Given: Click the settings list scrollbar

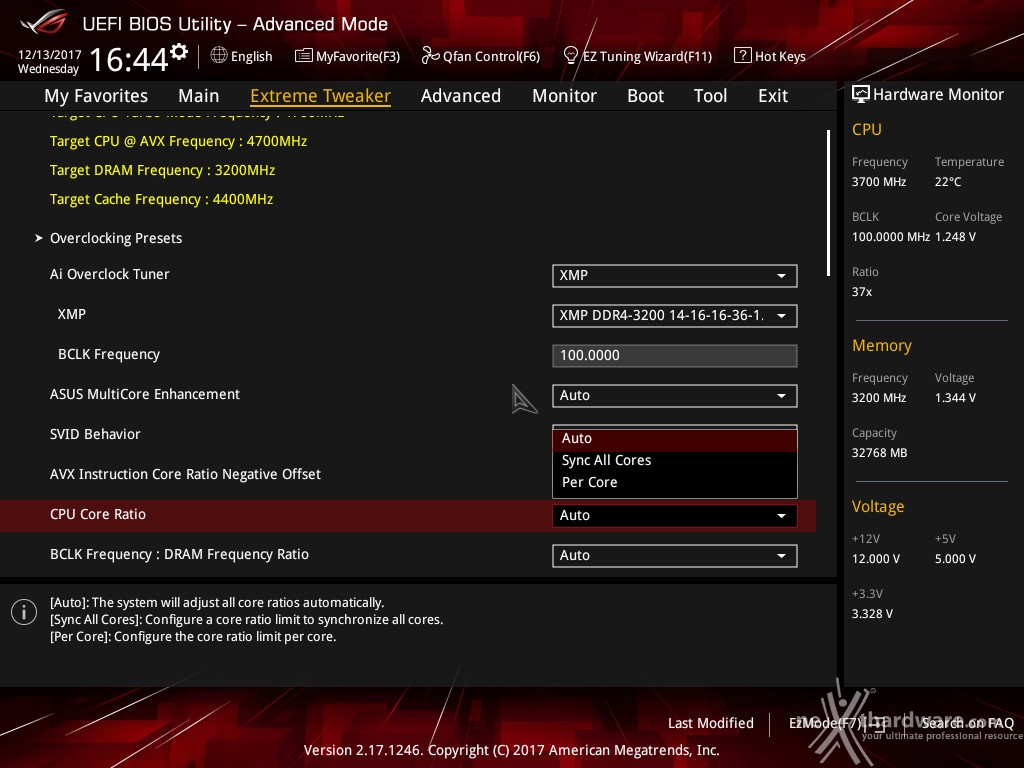Looking at the screenshot, I should click(828, 202).
